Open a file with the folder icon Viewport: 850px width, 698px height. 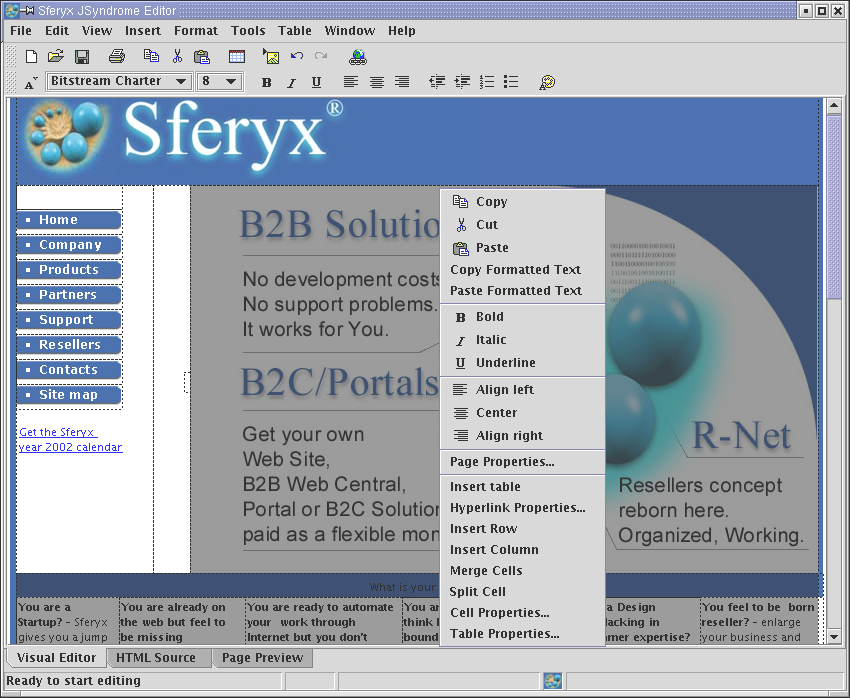point(56,57)
